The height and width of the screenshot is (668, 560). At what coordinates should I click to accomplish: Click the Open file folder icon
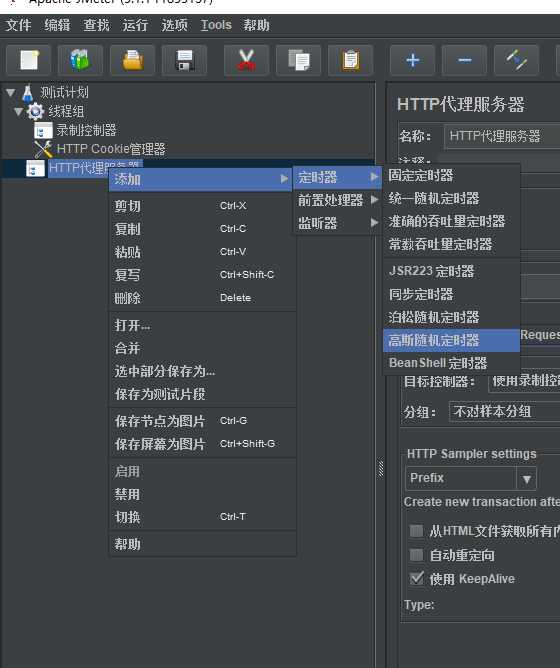[133, 60]
